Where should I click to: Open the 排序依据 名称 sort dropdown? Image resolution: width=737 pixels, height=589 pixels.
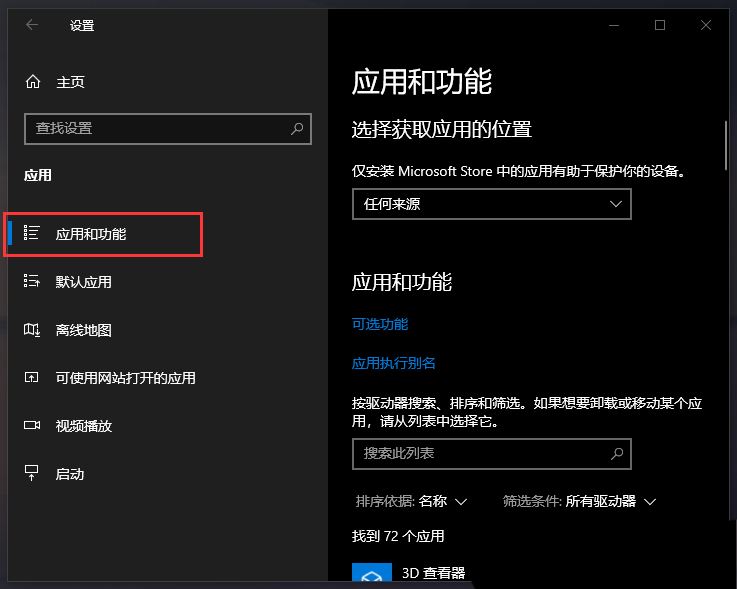tap(412, 501)
